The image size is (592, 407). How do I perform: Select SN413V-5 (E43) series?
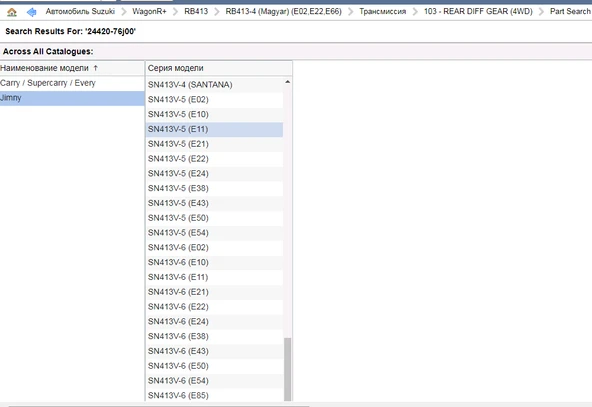(214, 203)
